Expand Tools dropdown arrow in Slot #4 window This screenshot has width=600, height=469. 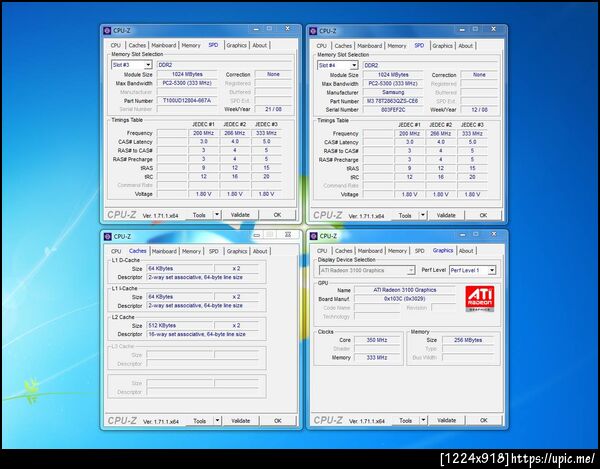pos(422,215)
